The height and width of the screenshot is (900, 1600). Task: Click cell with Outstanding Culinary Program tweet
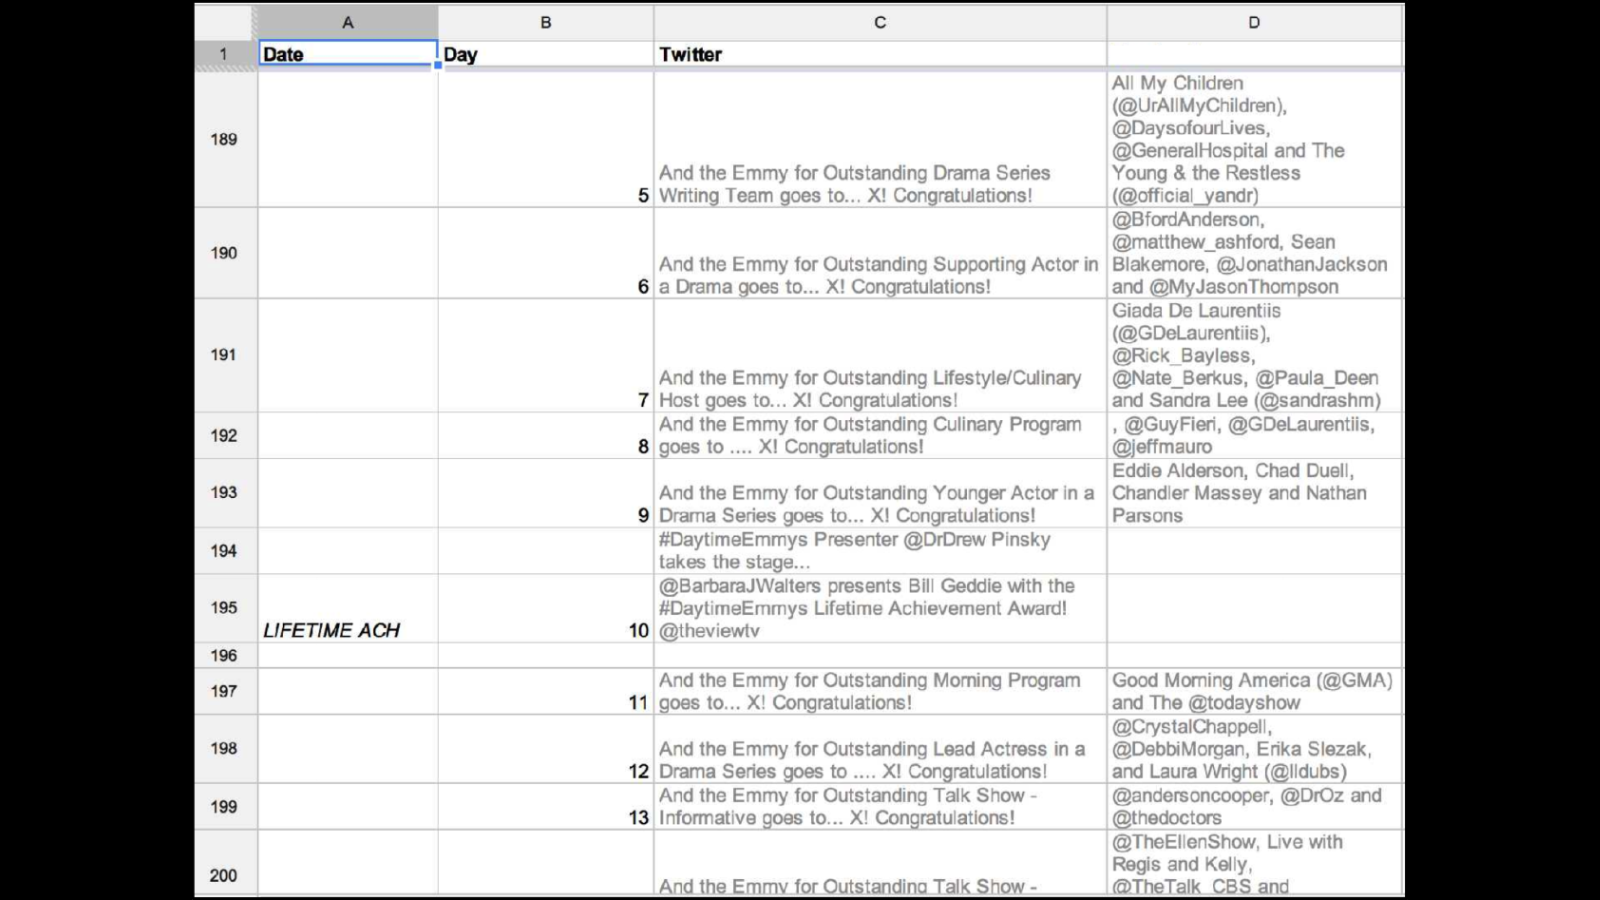(x=880, y=435)
